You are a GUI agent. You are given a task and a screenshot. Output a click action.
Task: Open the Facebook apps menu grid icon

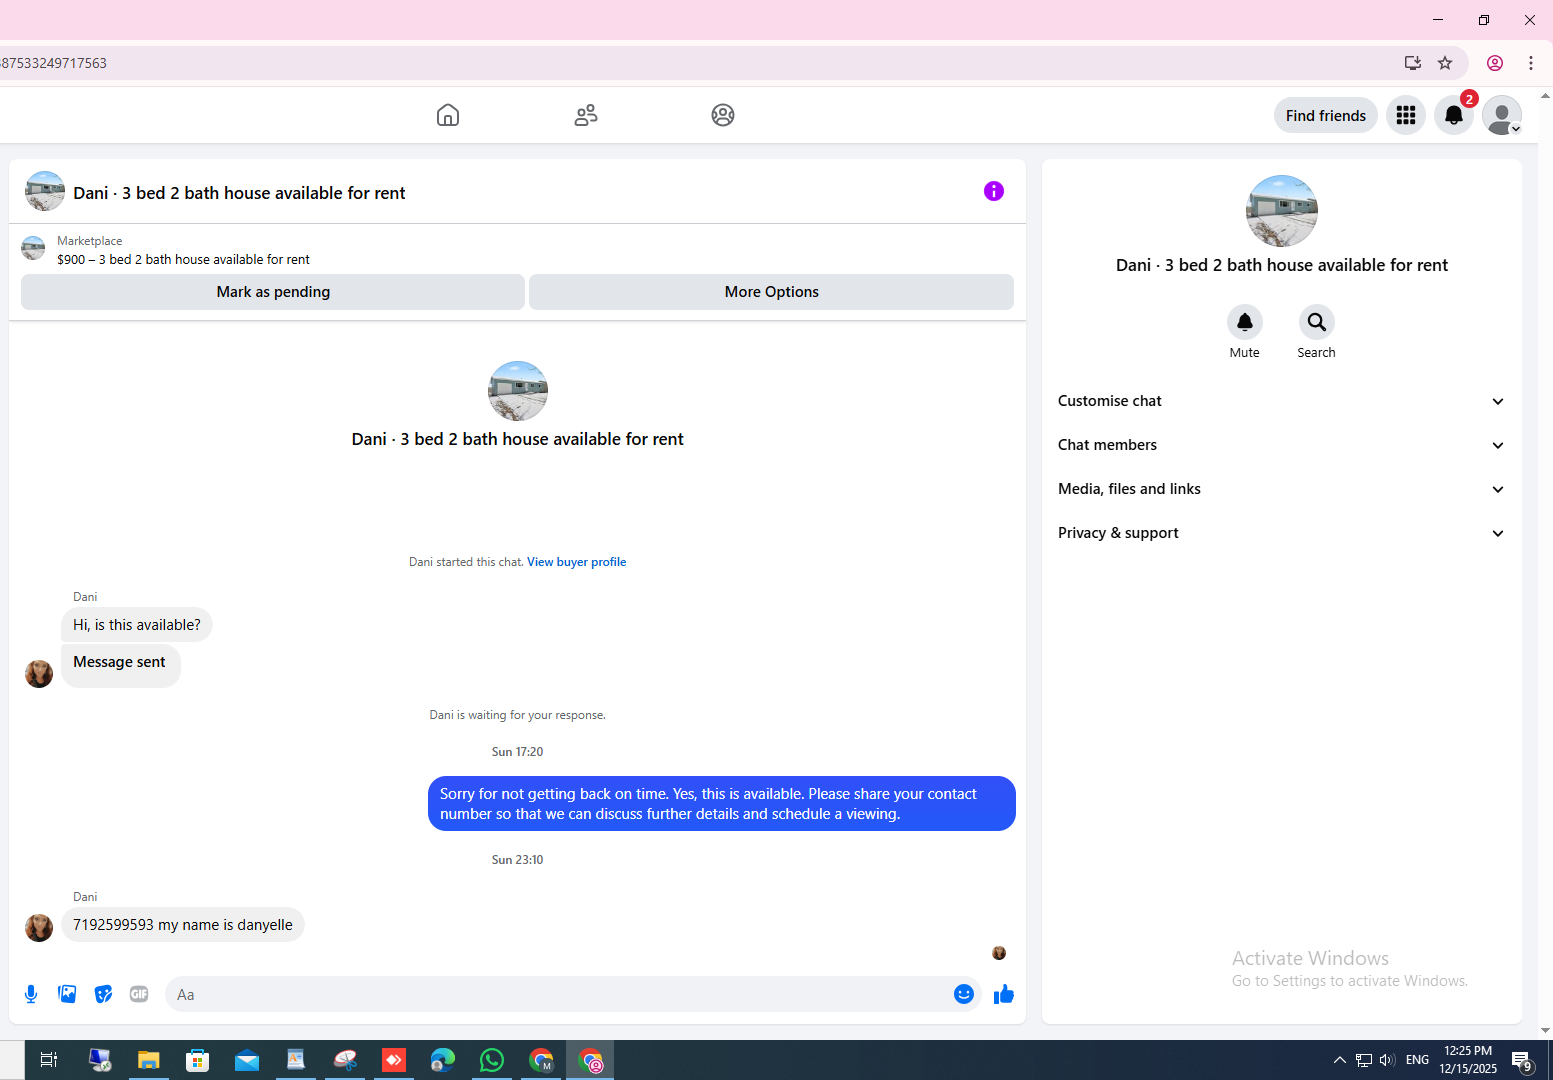[x=1406, y=115]
